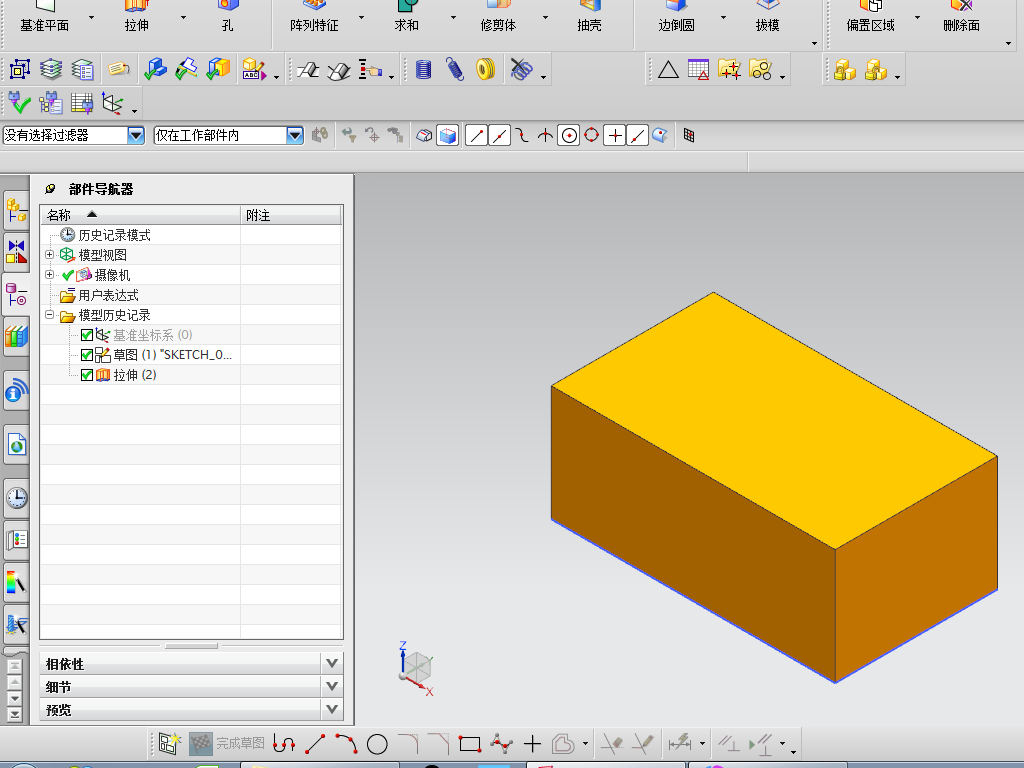1024x768 pixels.
Task: Open the 没有选择过滤器 filter dropdown
Action: [x=136, y=136]
